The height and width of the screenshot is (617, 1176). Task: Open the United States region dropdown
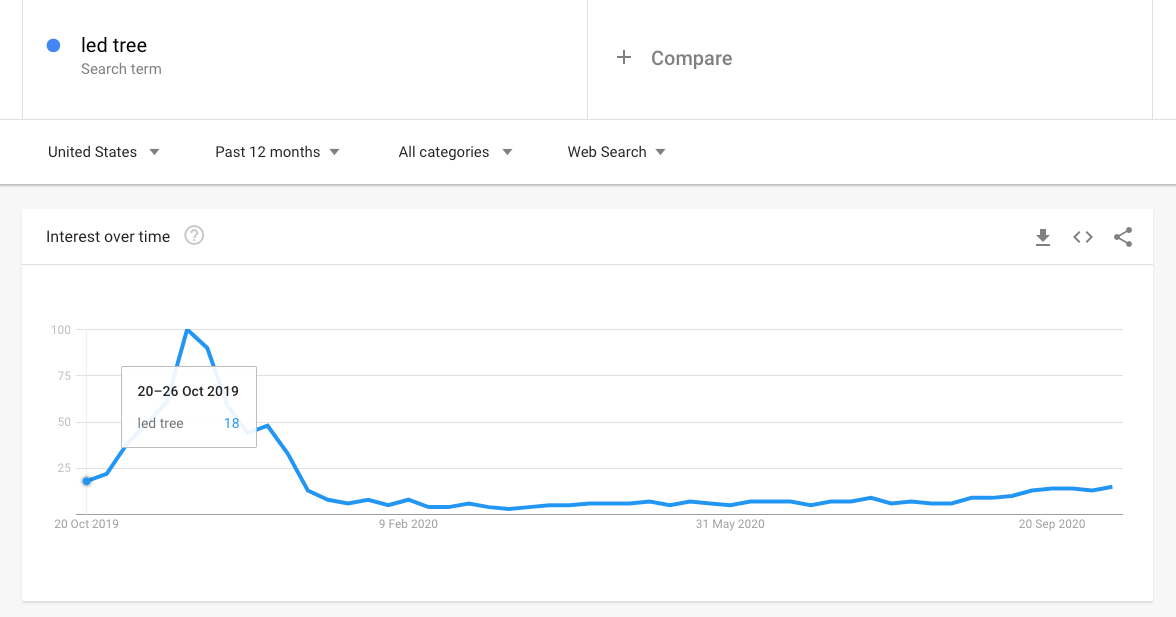[104, 152]
